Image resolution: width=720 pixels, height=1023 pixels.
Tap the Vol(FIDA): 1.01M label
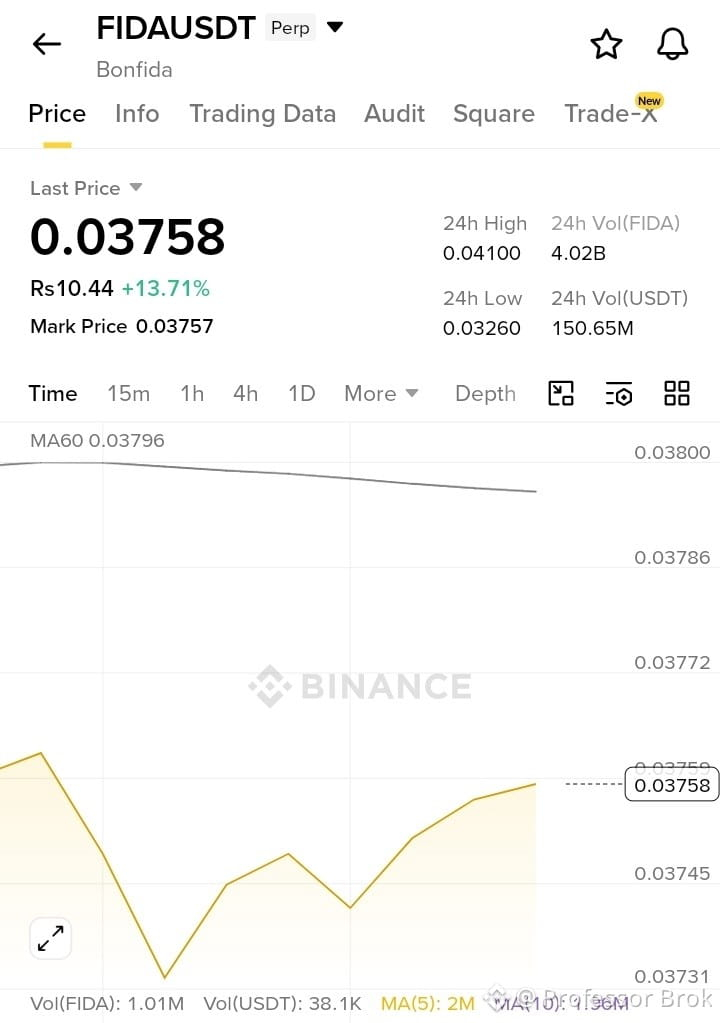click(107, 1003)
